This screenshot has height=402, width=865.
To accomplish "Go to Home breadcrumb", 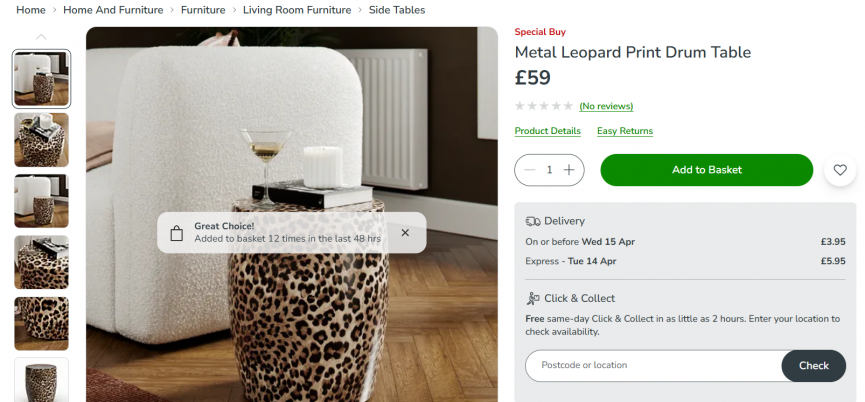I will (31, 10).
